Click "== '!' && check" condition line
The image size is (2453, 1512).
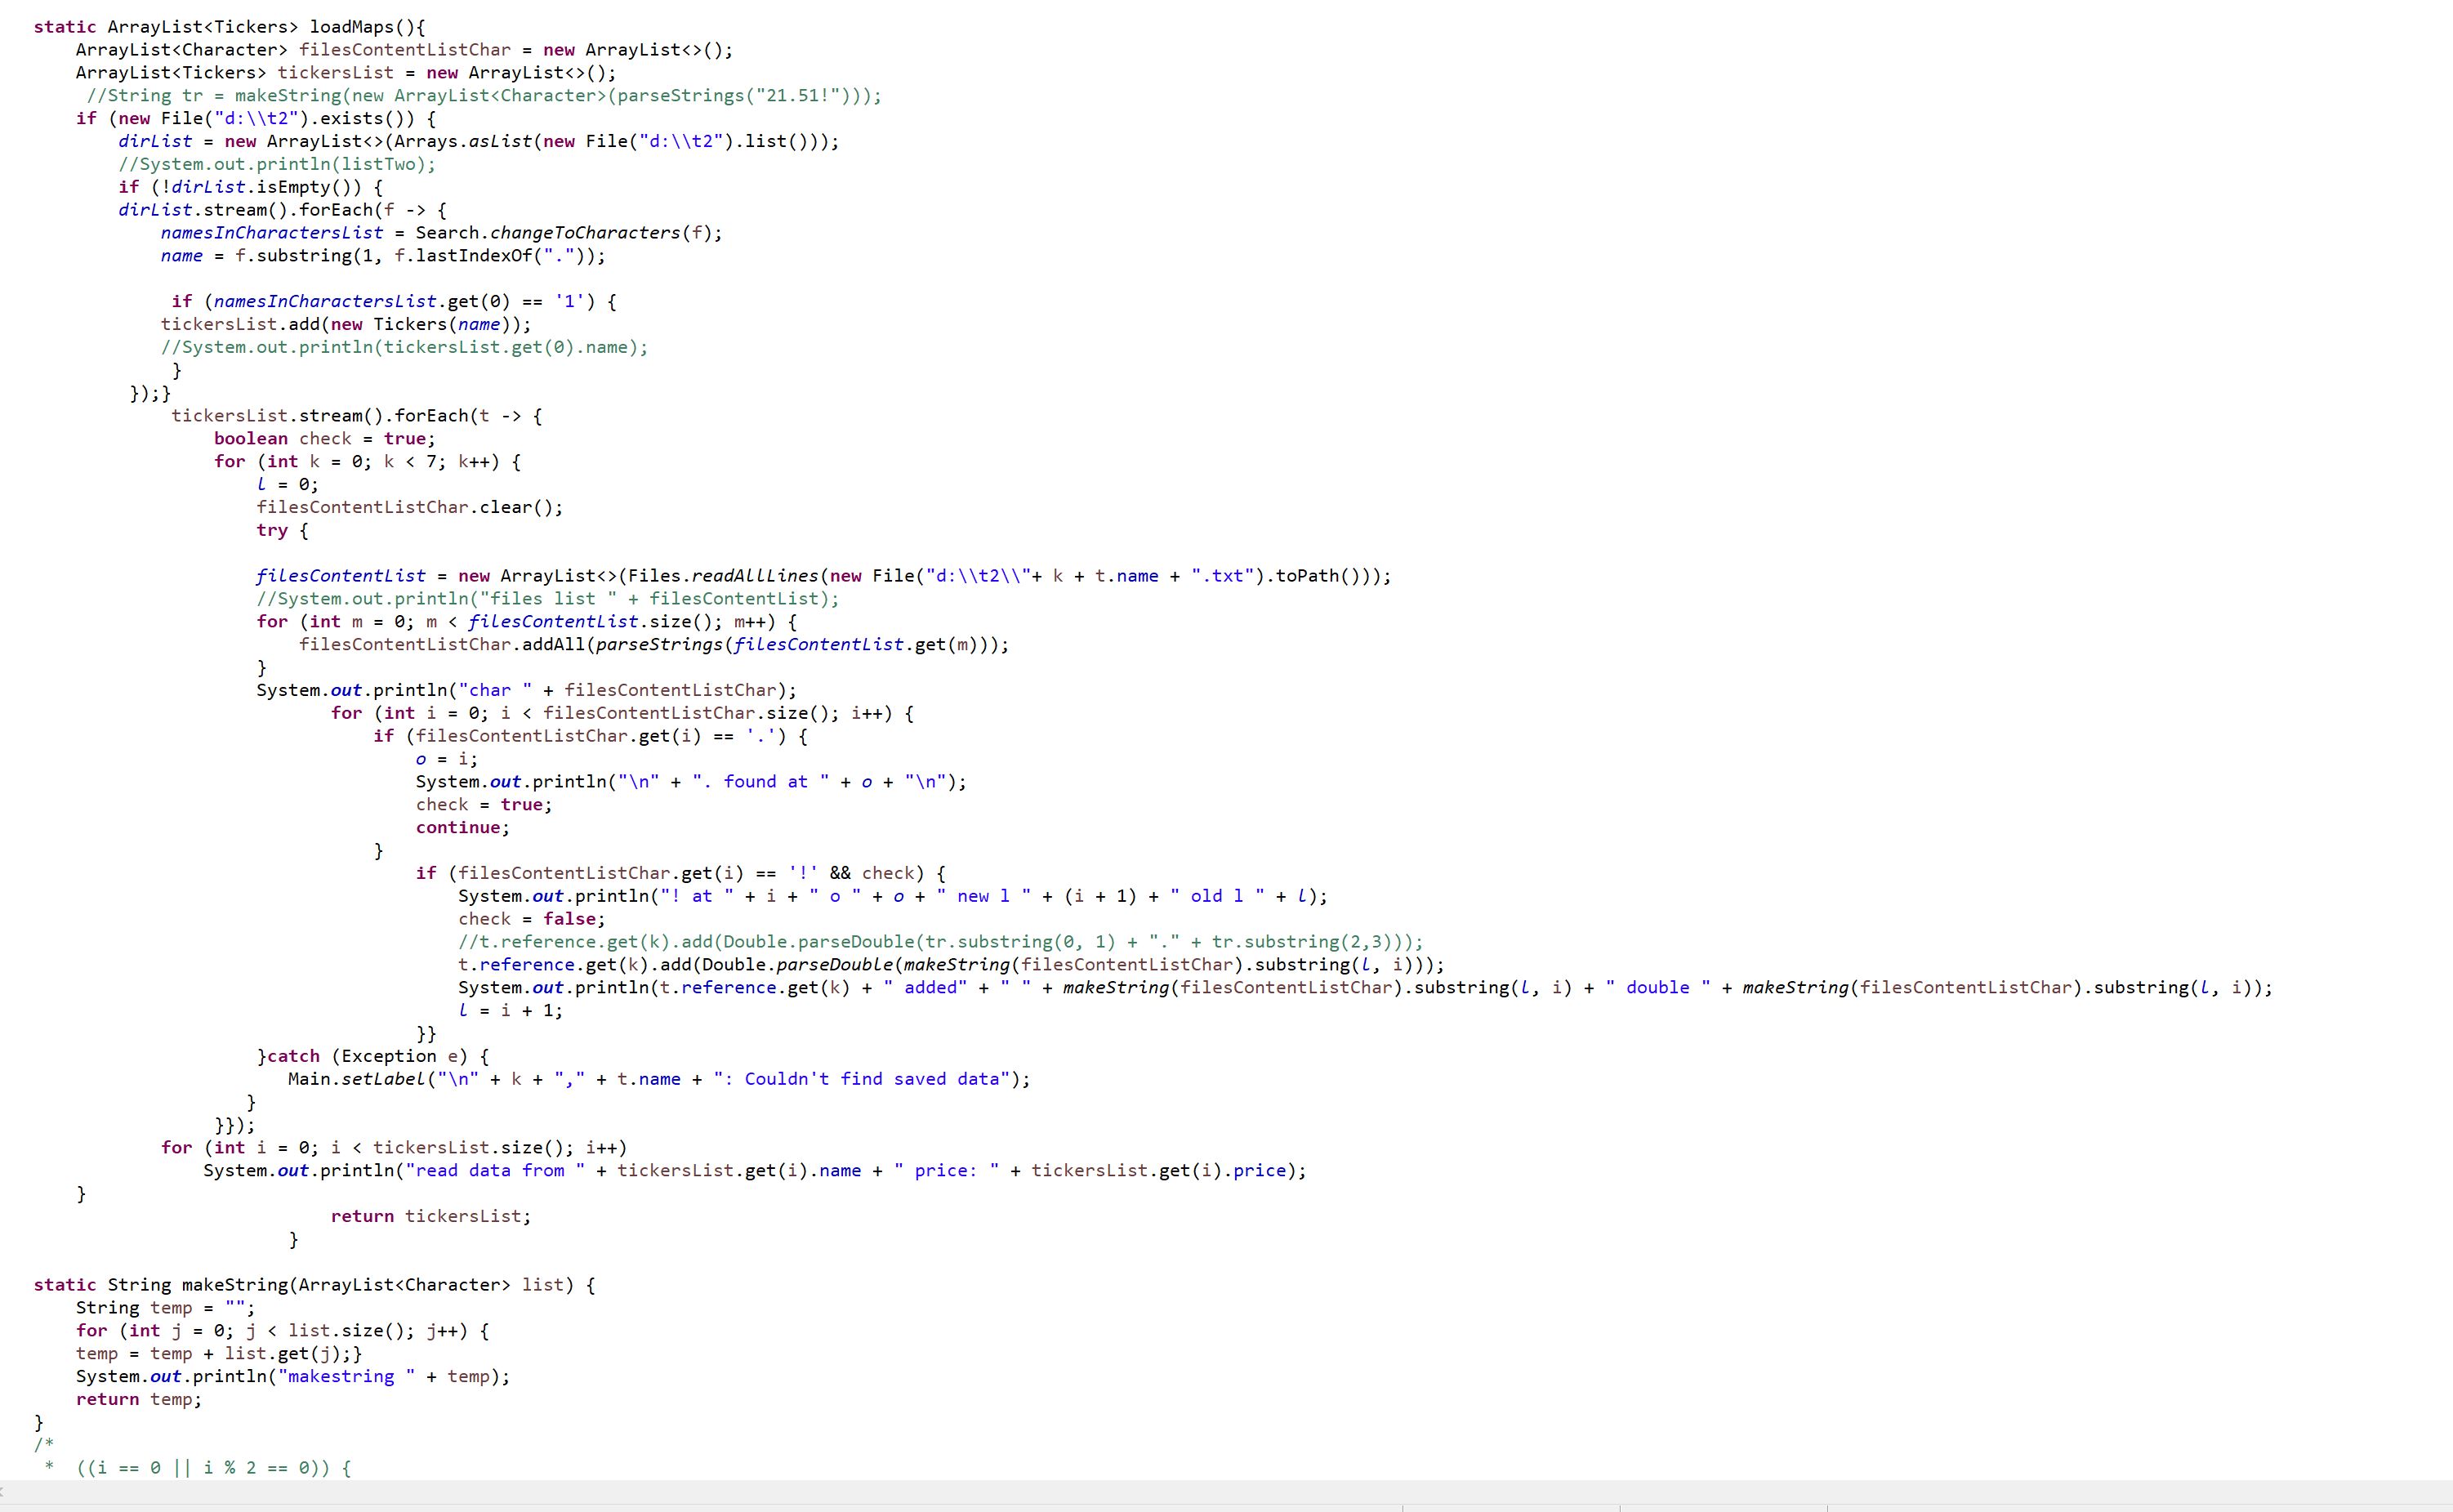681,873
